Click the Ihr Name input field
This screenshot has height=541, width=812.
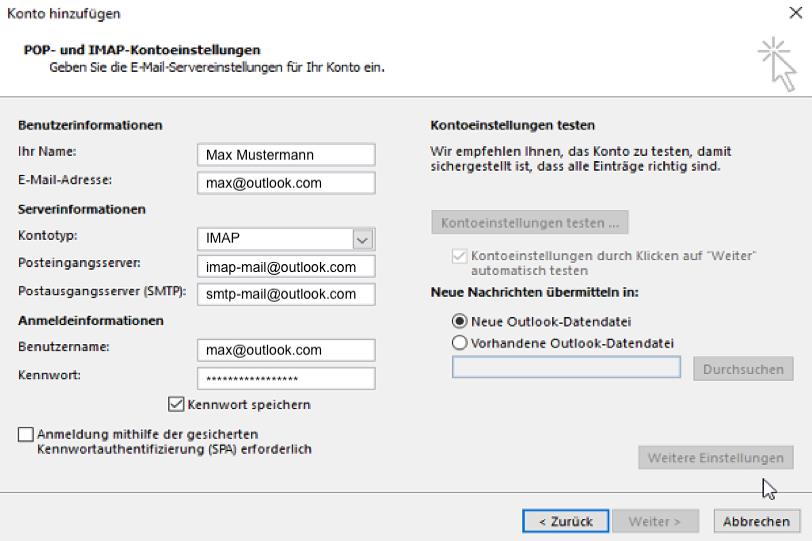pos(285,155)
